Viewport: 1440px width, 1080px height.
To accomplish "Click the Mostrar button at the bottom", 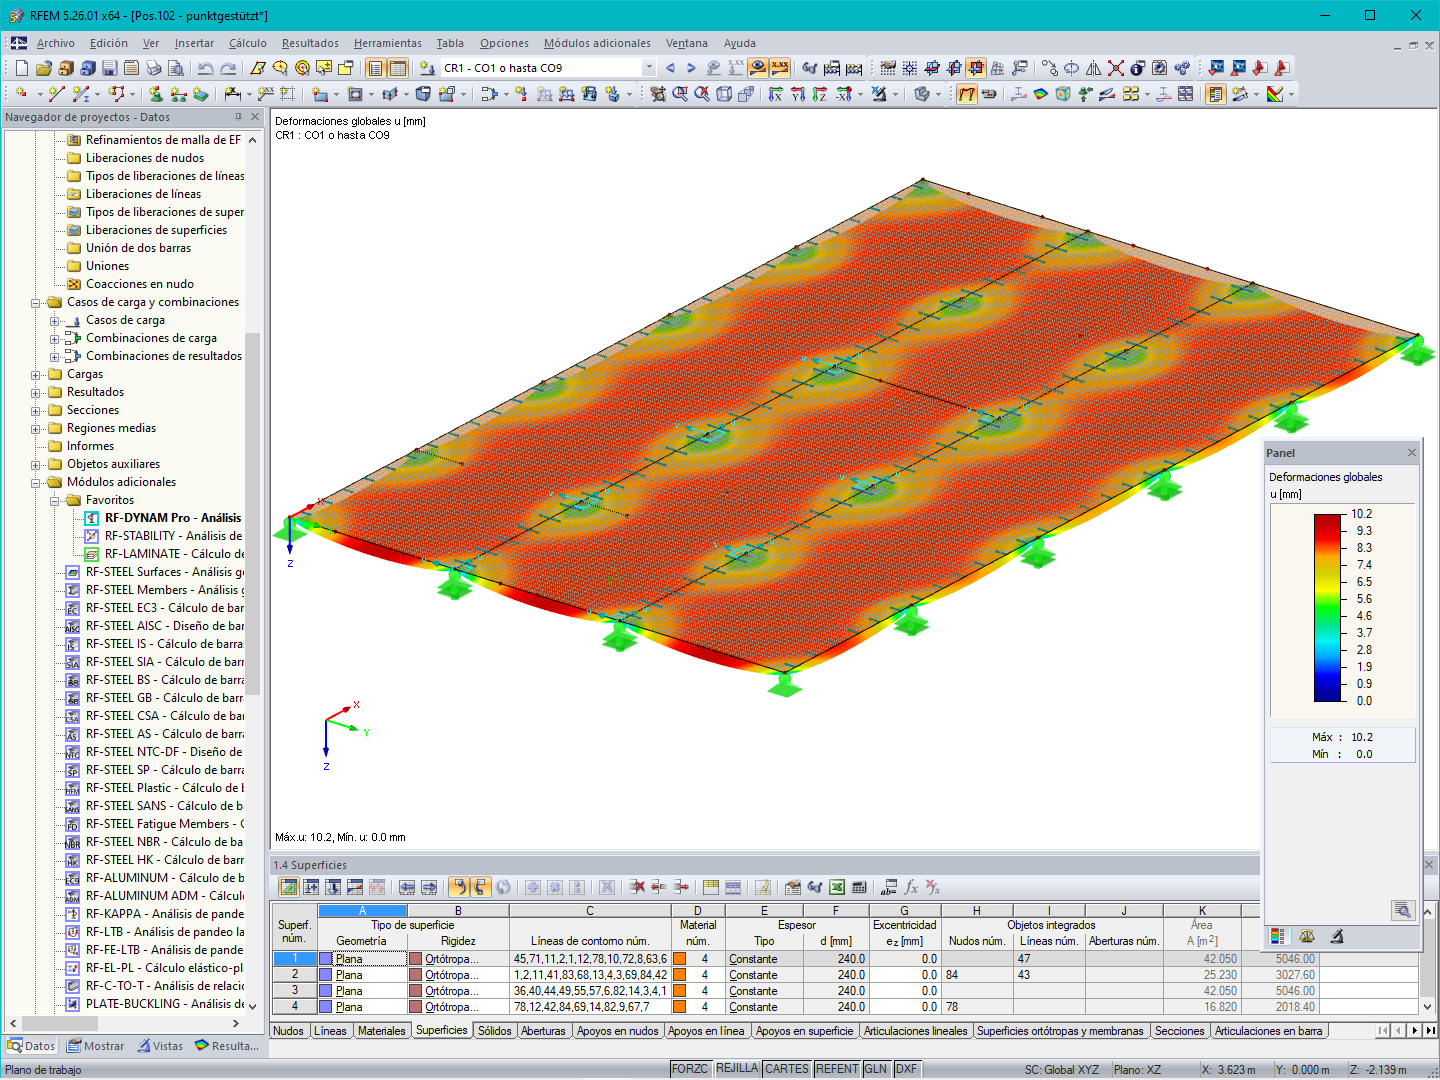I will tap(95, 1045).
